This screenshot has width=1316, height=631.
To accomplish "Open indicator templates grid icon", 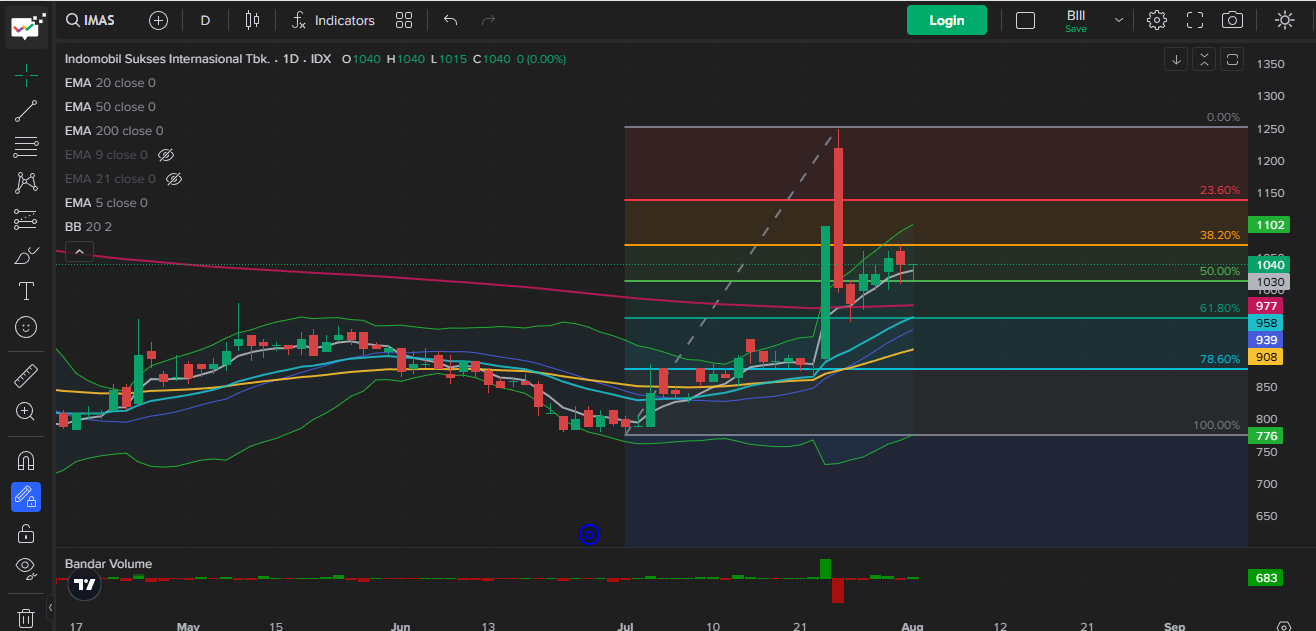I will pyautogui.click(x=404, y=20).
